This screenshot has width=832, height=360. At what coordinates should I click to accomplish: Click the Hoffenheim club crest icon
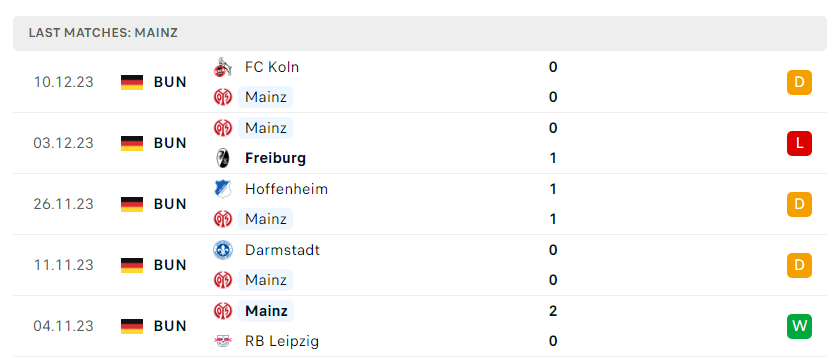point(222,189)
